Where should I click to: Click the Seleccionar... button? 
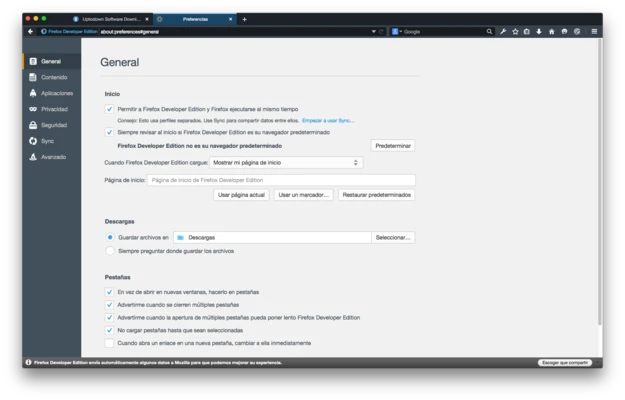coord(393,237)
